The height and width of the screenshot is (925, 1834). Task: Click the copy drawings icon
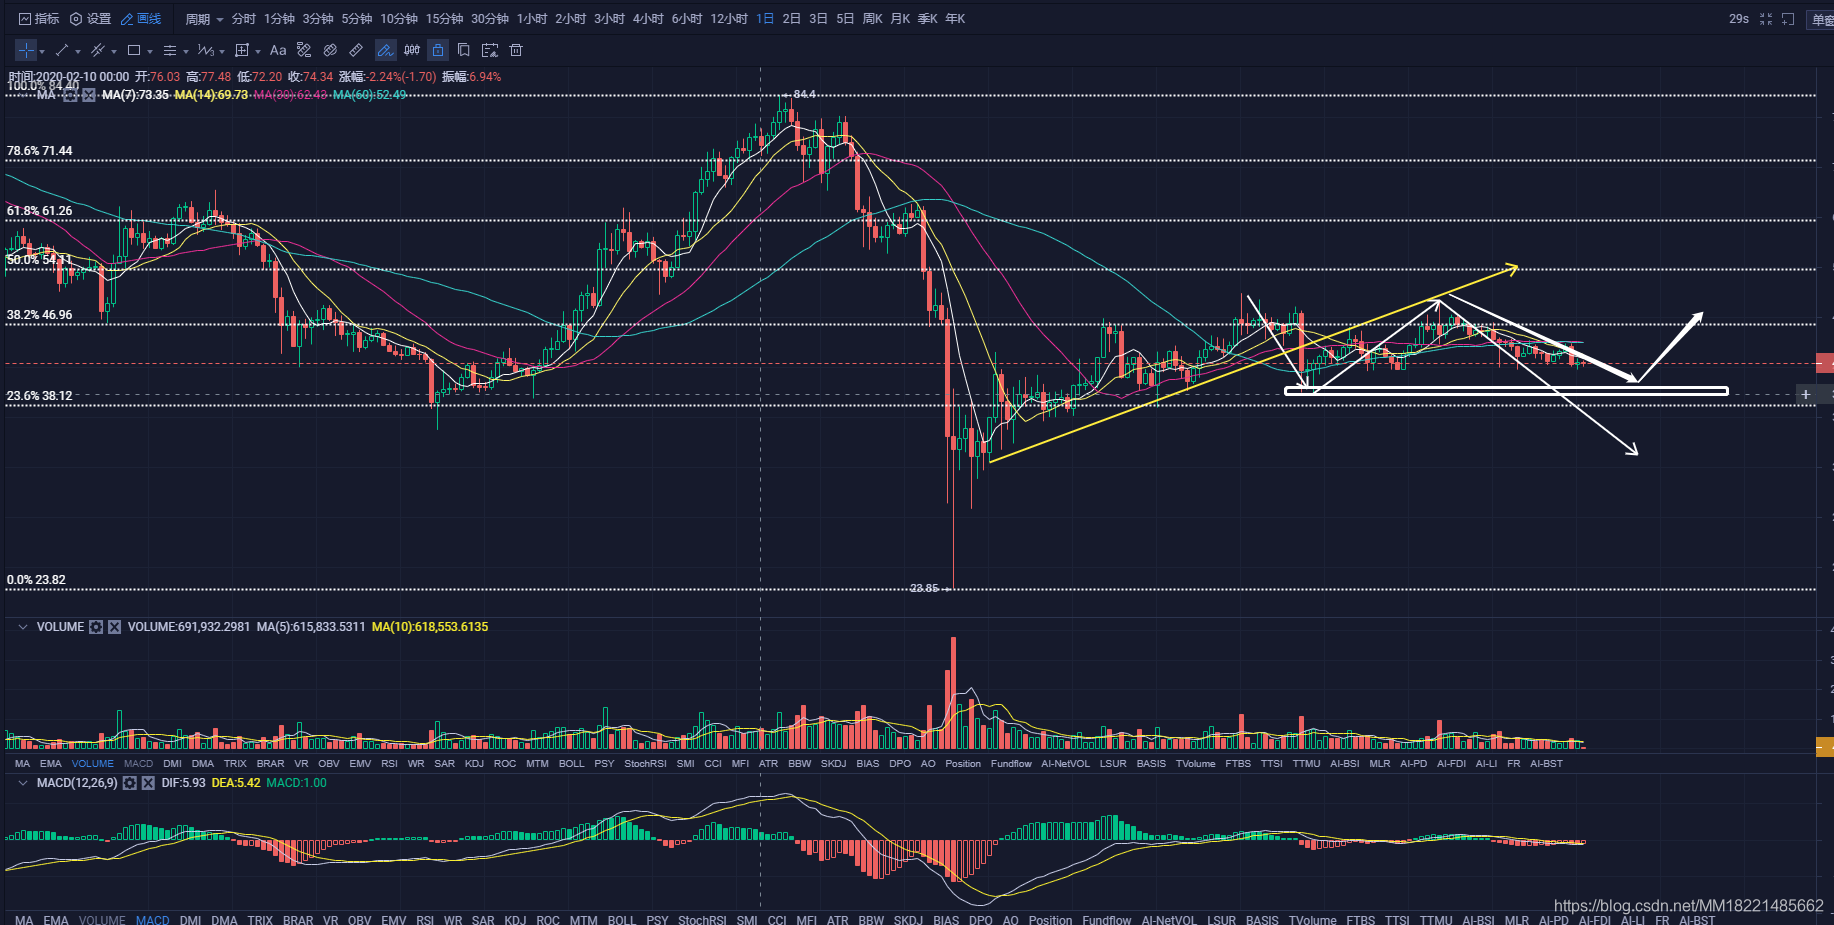point(464,50)
